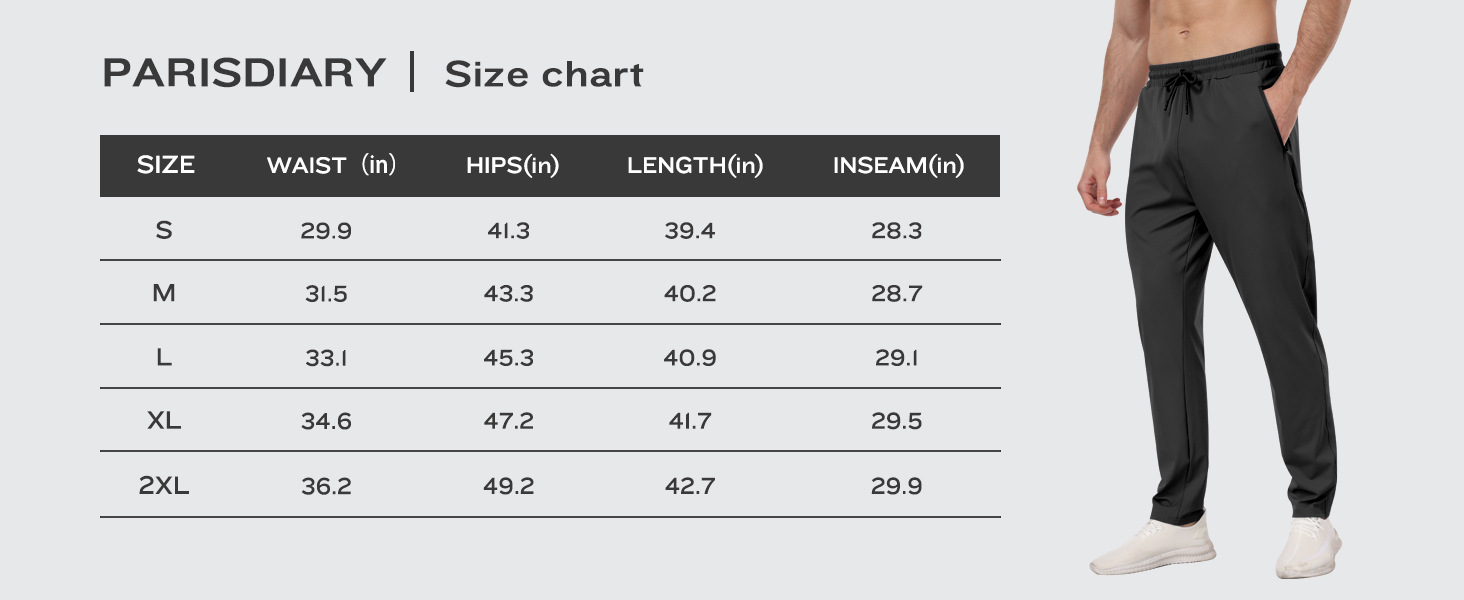Select the size S row label
This screenshot has height=600, width=1464.
(164, 231)
